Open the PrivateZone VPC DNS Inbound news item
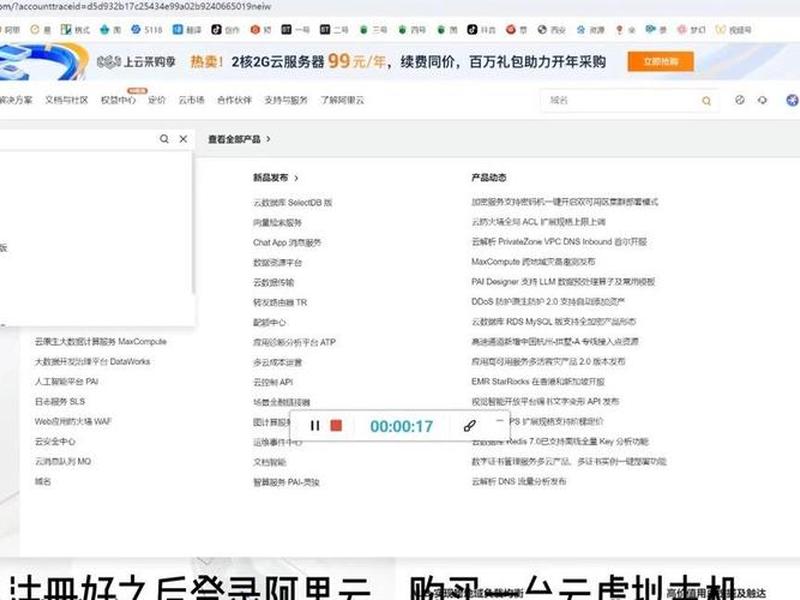Viewport: 800px width, 600px height. [559, 241]
